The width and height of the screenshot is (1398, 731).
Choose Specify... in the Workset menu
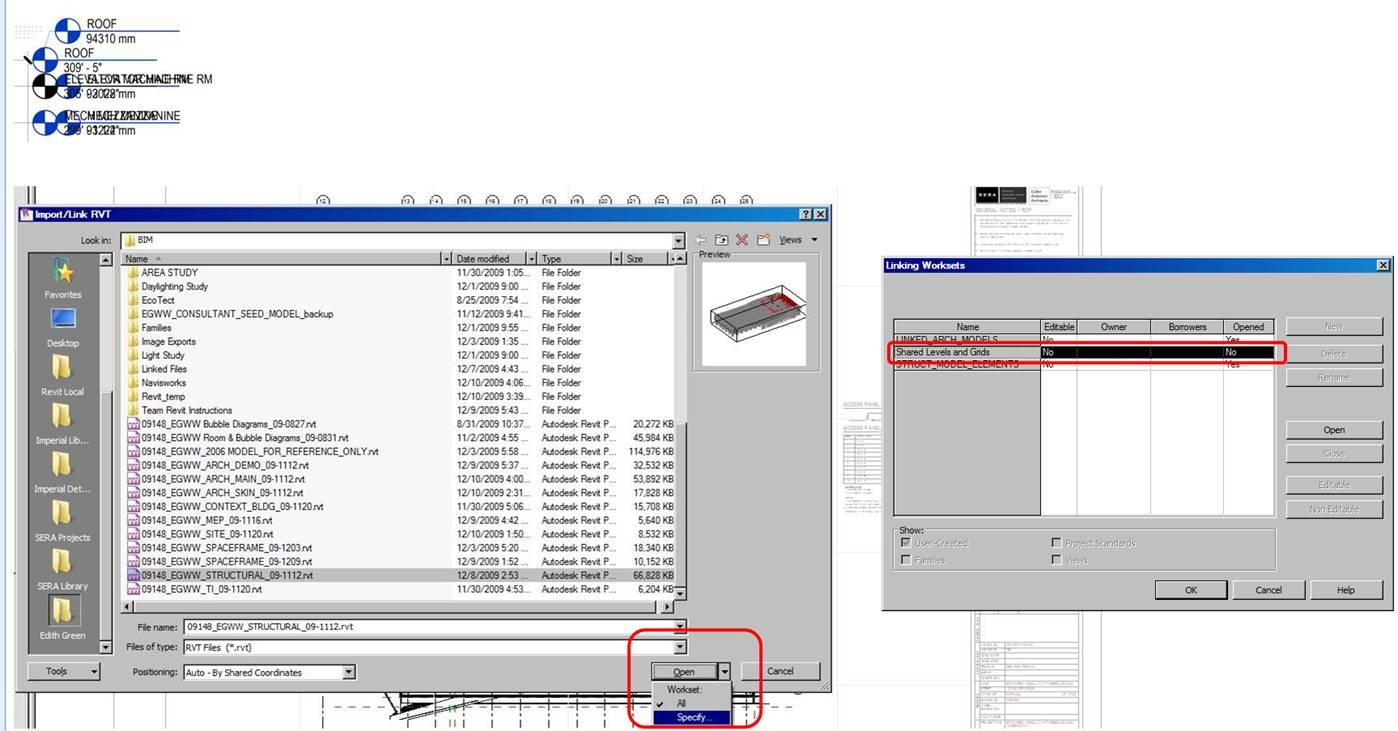691,717
